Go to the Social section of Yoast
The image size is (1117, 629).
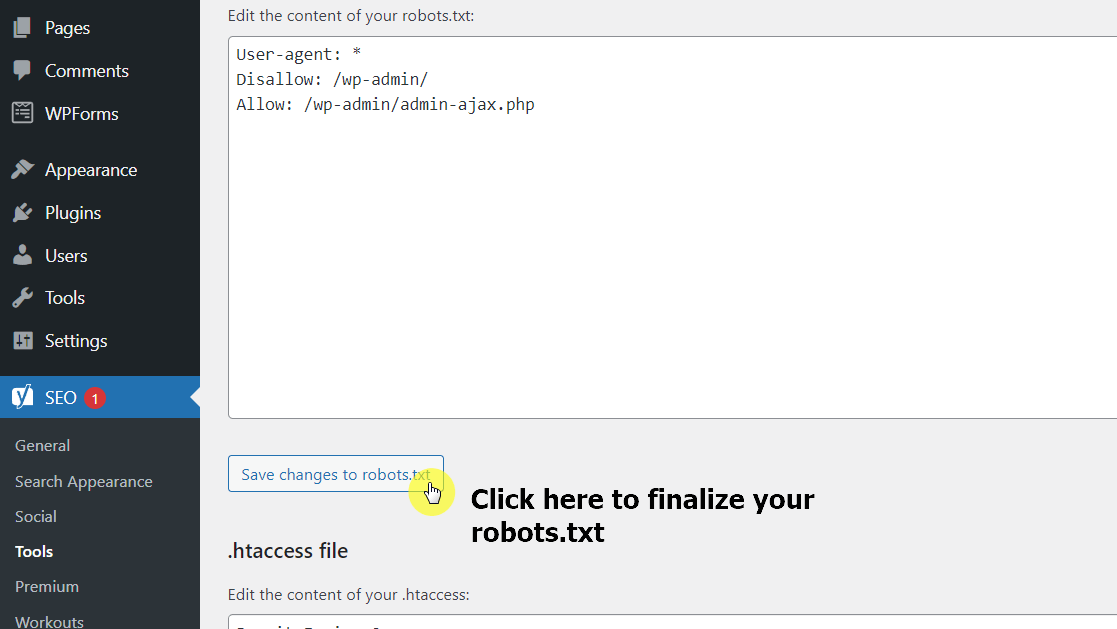pyautogui.click(x=35, y=516)
